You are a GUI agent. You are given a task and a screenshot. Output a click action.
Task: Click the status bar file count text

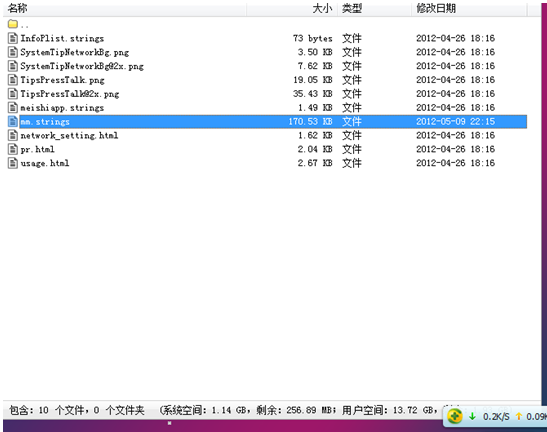[x=77, y=410]
